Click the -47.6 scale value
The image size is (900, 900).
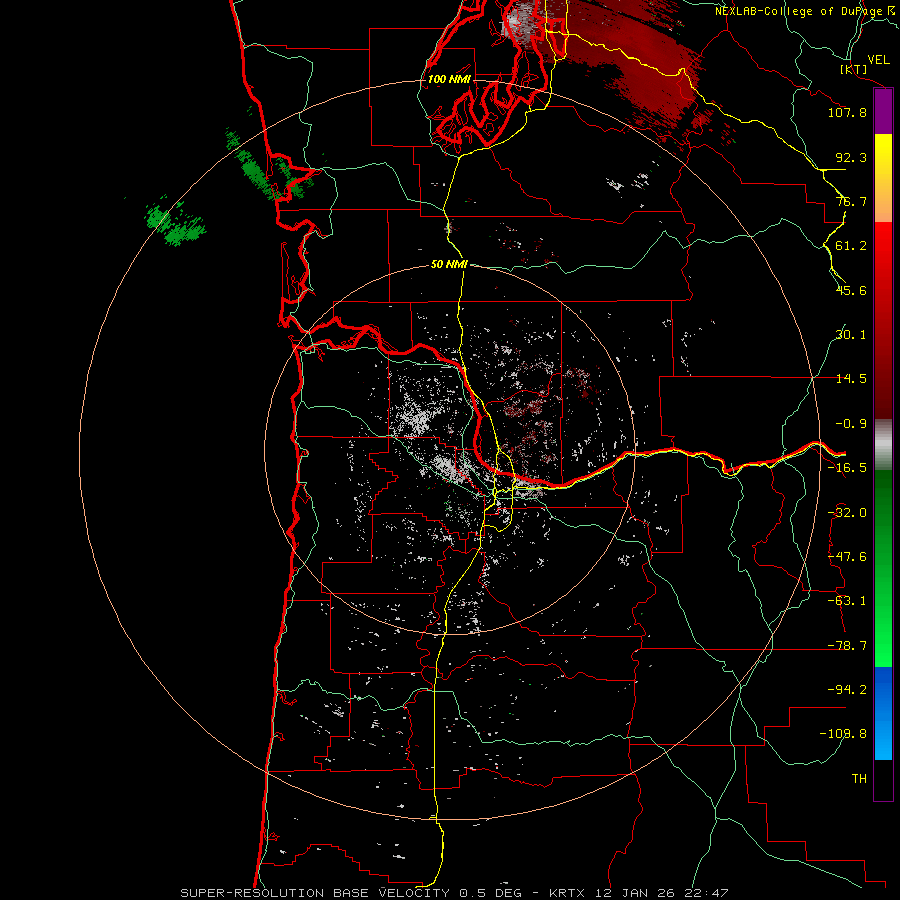[847, 557]
